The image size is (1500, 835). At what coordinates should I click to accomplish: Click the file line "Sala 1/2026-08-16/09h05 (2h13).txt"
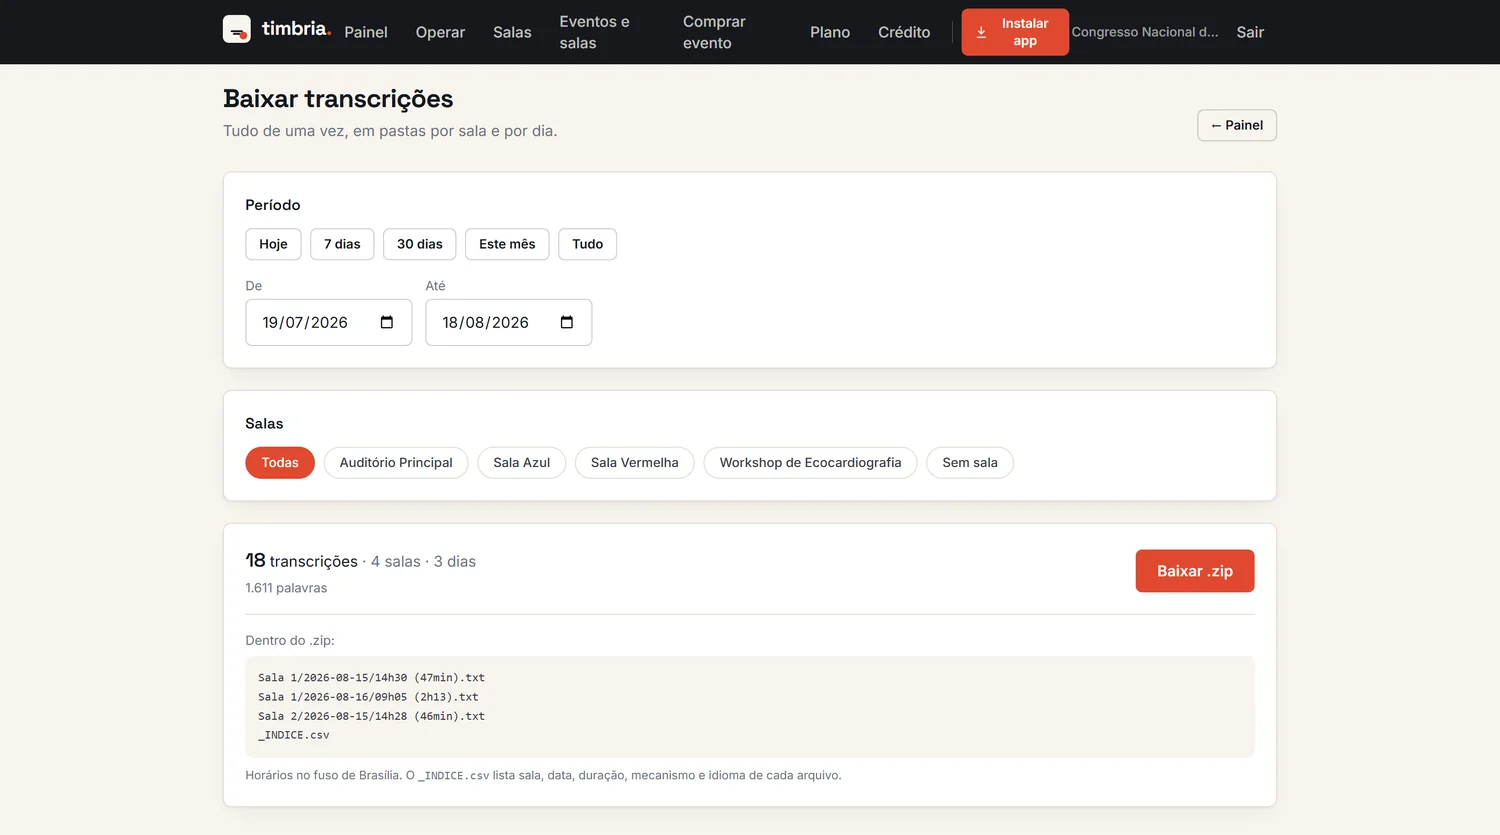click(x=368, y=697)
